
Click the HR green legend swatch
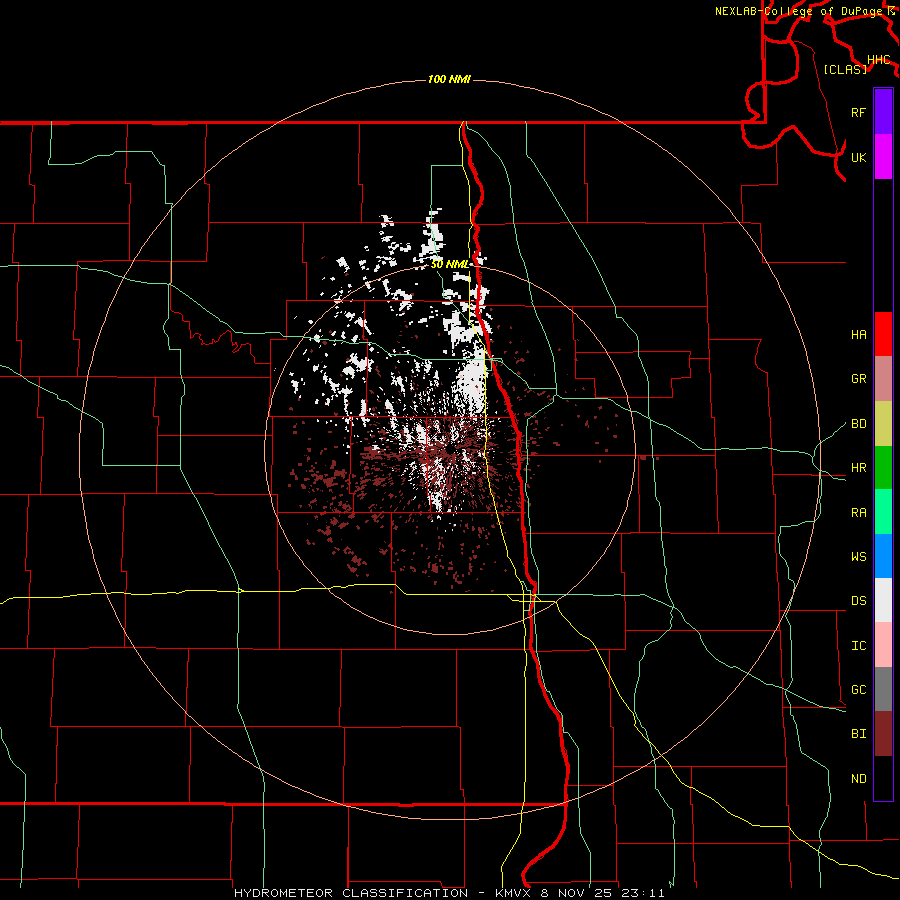883,468
